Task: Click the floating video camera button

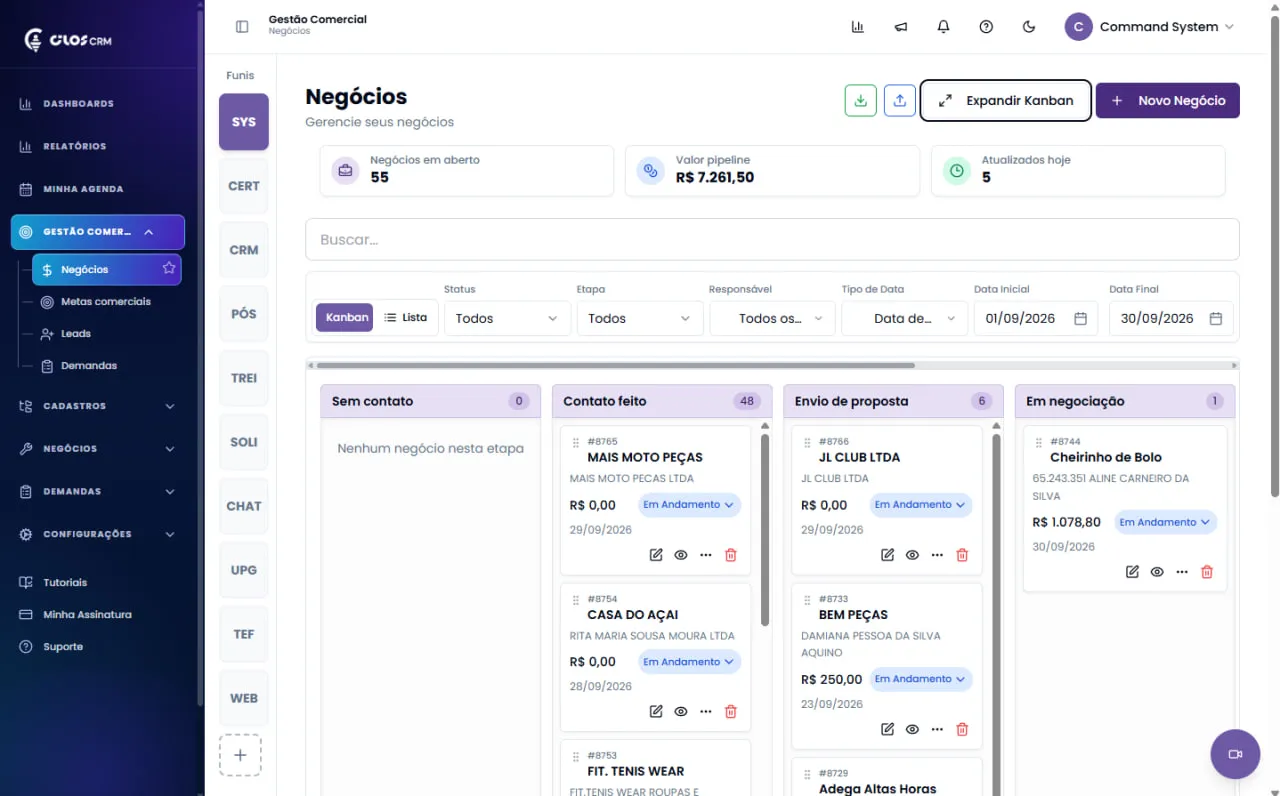Action: pyautogui.click(x=1235, y=754)
